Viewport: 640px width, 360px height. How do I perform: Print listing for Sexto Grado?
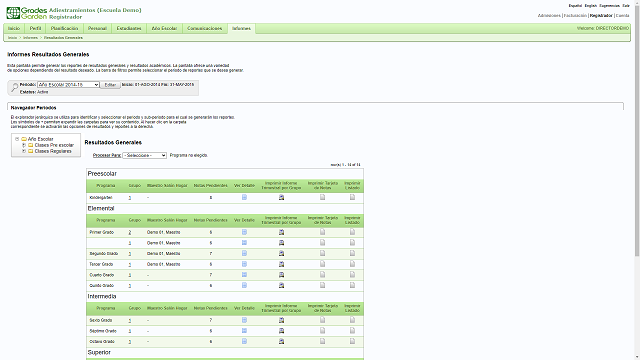point(352,320)
